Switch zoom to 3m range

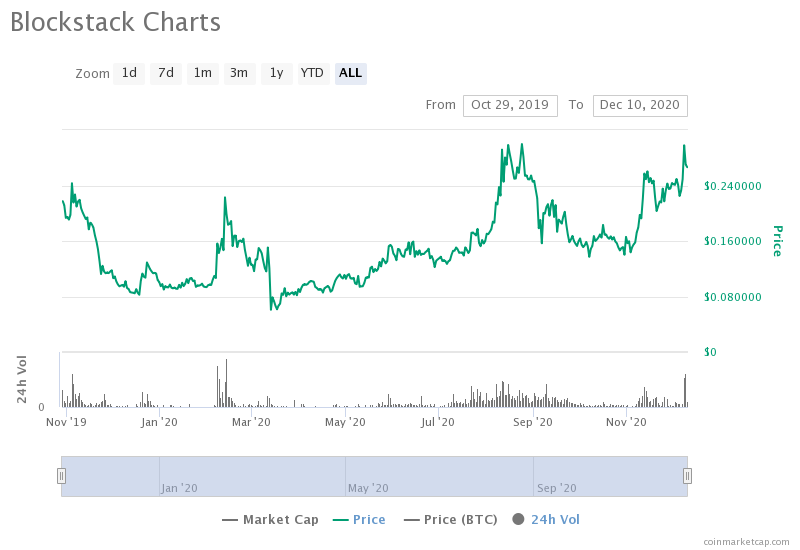239,73
